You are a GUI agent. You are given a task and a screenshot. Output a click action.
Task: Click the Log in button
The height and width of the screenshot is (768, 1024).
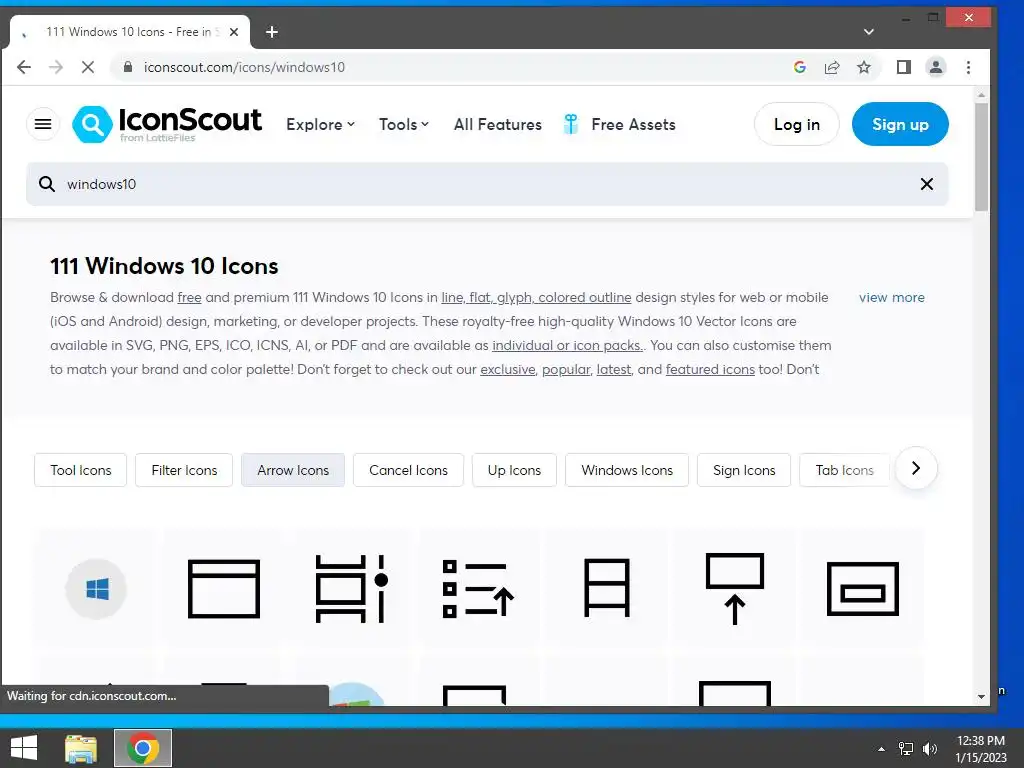tap(797, 124)
